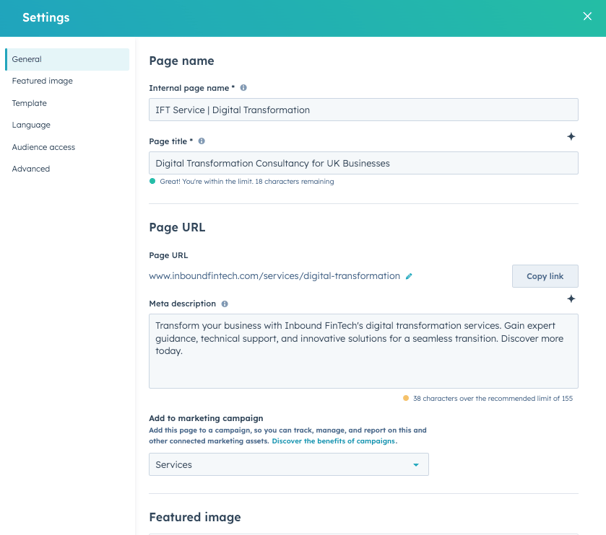Image resolution: width=606 pixels, height=535 pixels.
Task: Click info icon beside Page title label
Action: [202, 141]
